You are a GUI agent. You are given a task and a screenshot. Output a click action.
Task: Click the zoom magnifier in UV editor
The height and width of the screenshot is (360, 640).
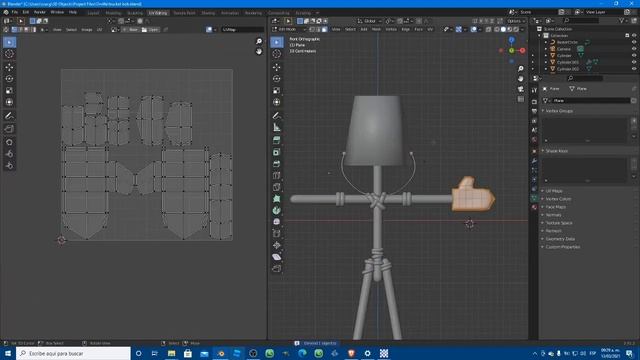point(259,41)
